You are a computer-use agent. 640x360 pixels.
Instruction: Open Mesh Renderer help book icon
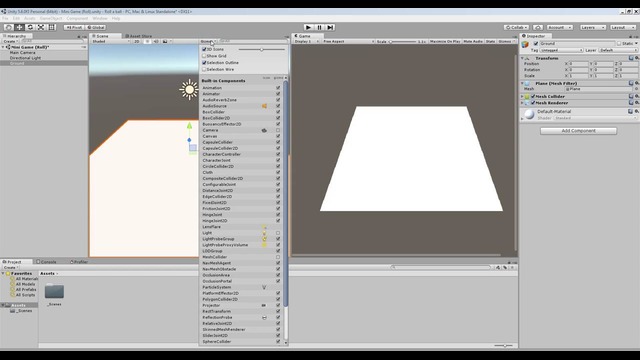coord(631,103)
